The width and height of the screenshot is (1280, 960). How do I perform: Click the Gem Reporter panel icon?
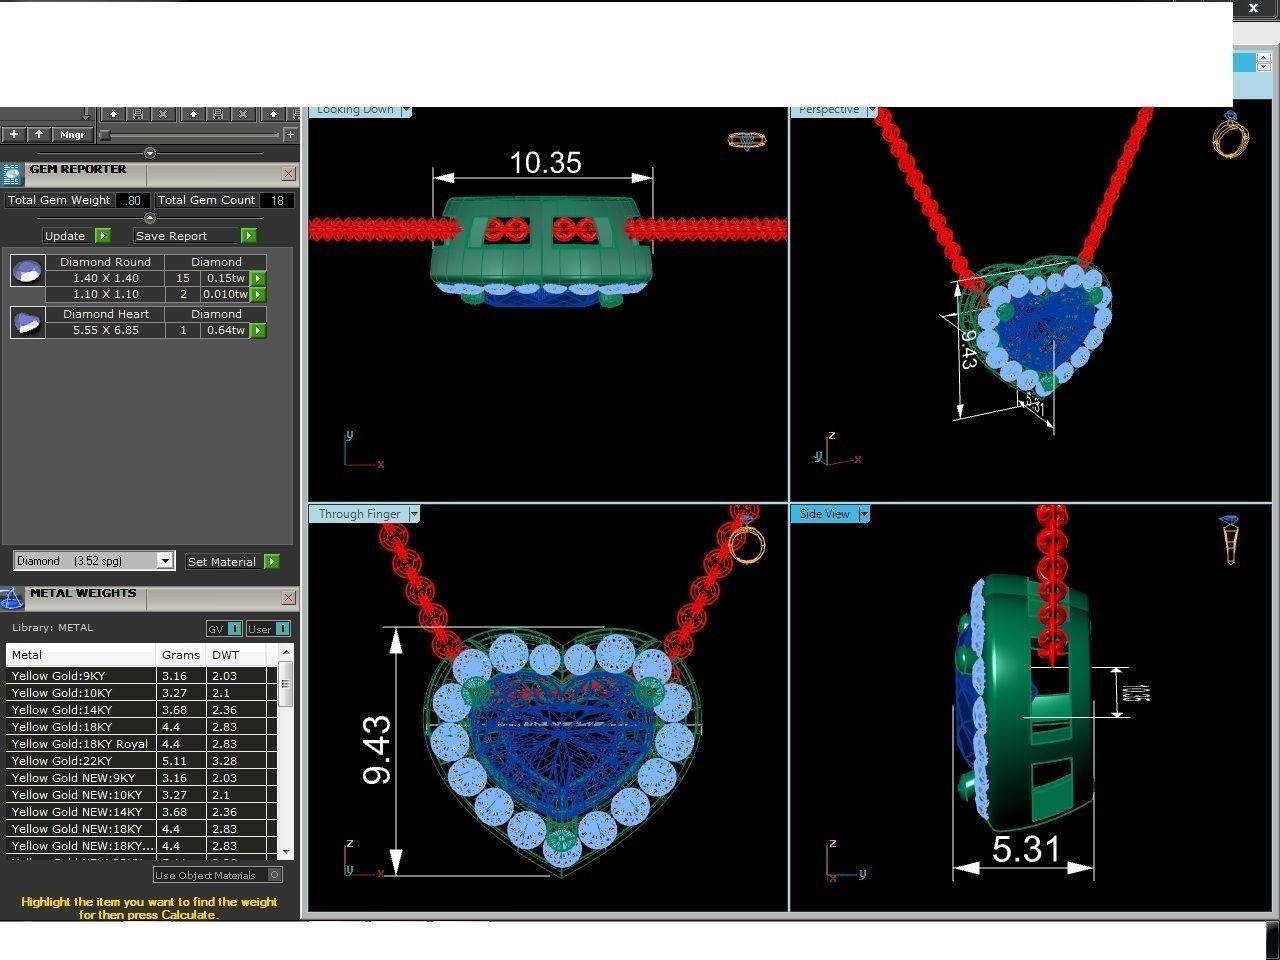click(12, 175)
